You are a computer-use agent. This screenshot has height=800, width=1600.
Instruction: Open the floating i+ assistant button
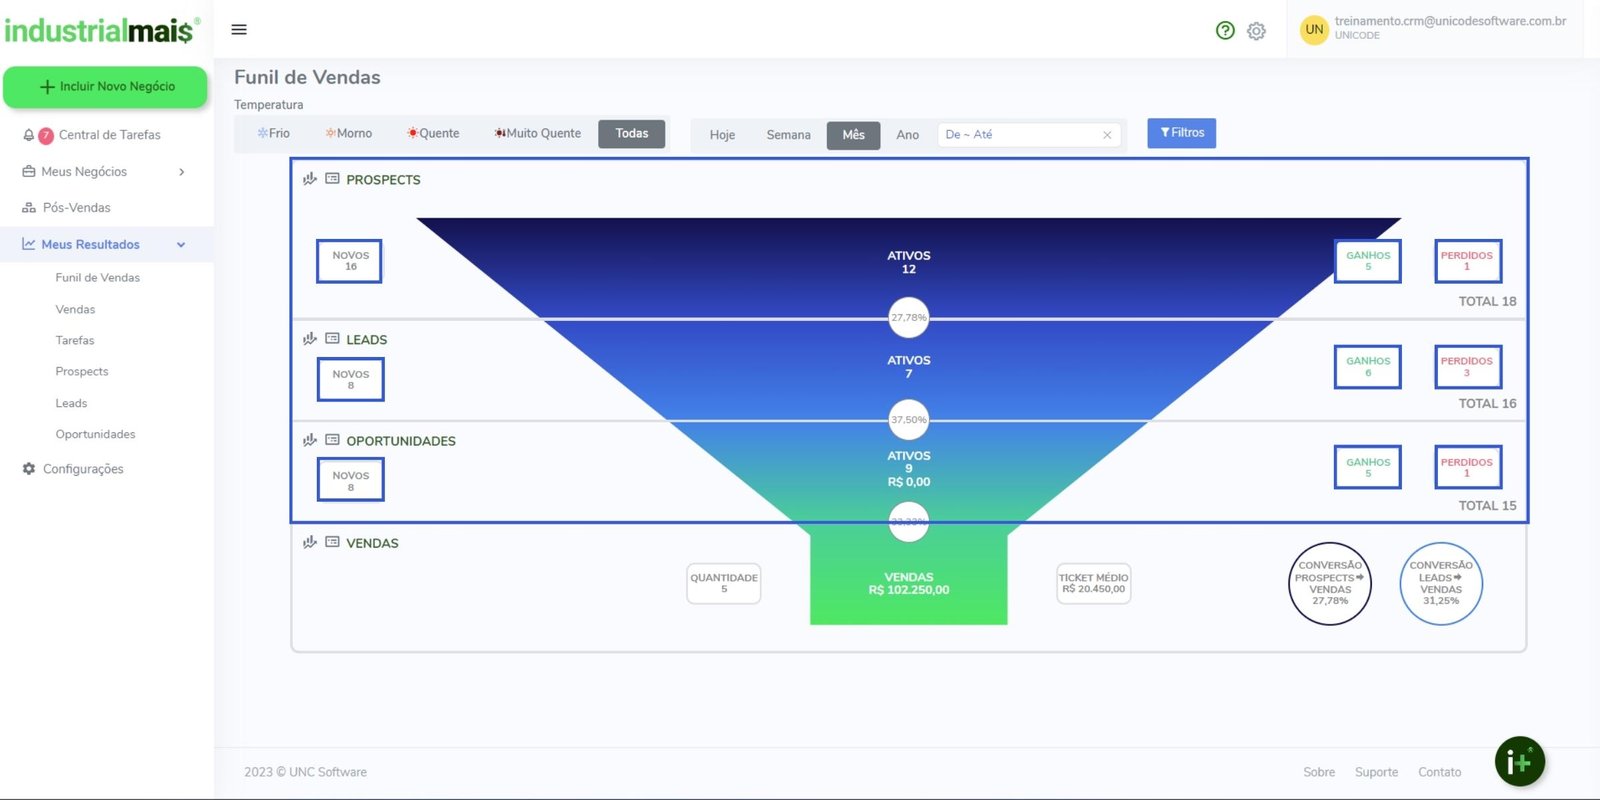pos(1519,762)
